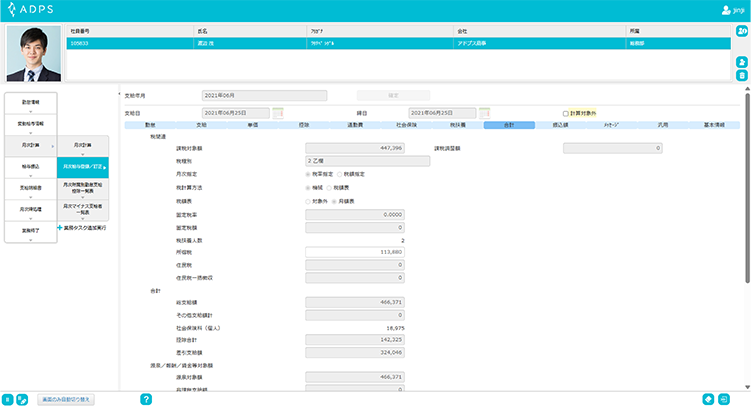Click the employee search icon beside the table
This screenshot has width=751, height=412.
(741, 36)
